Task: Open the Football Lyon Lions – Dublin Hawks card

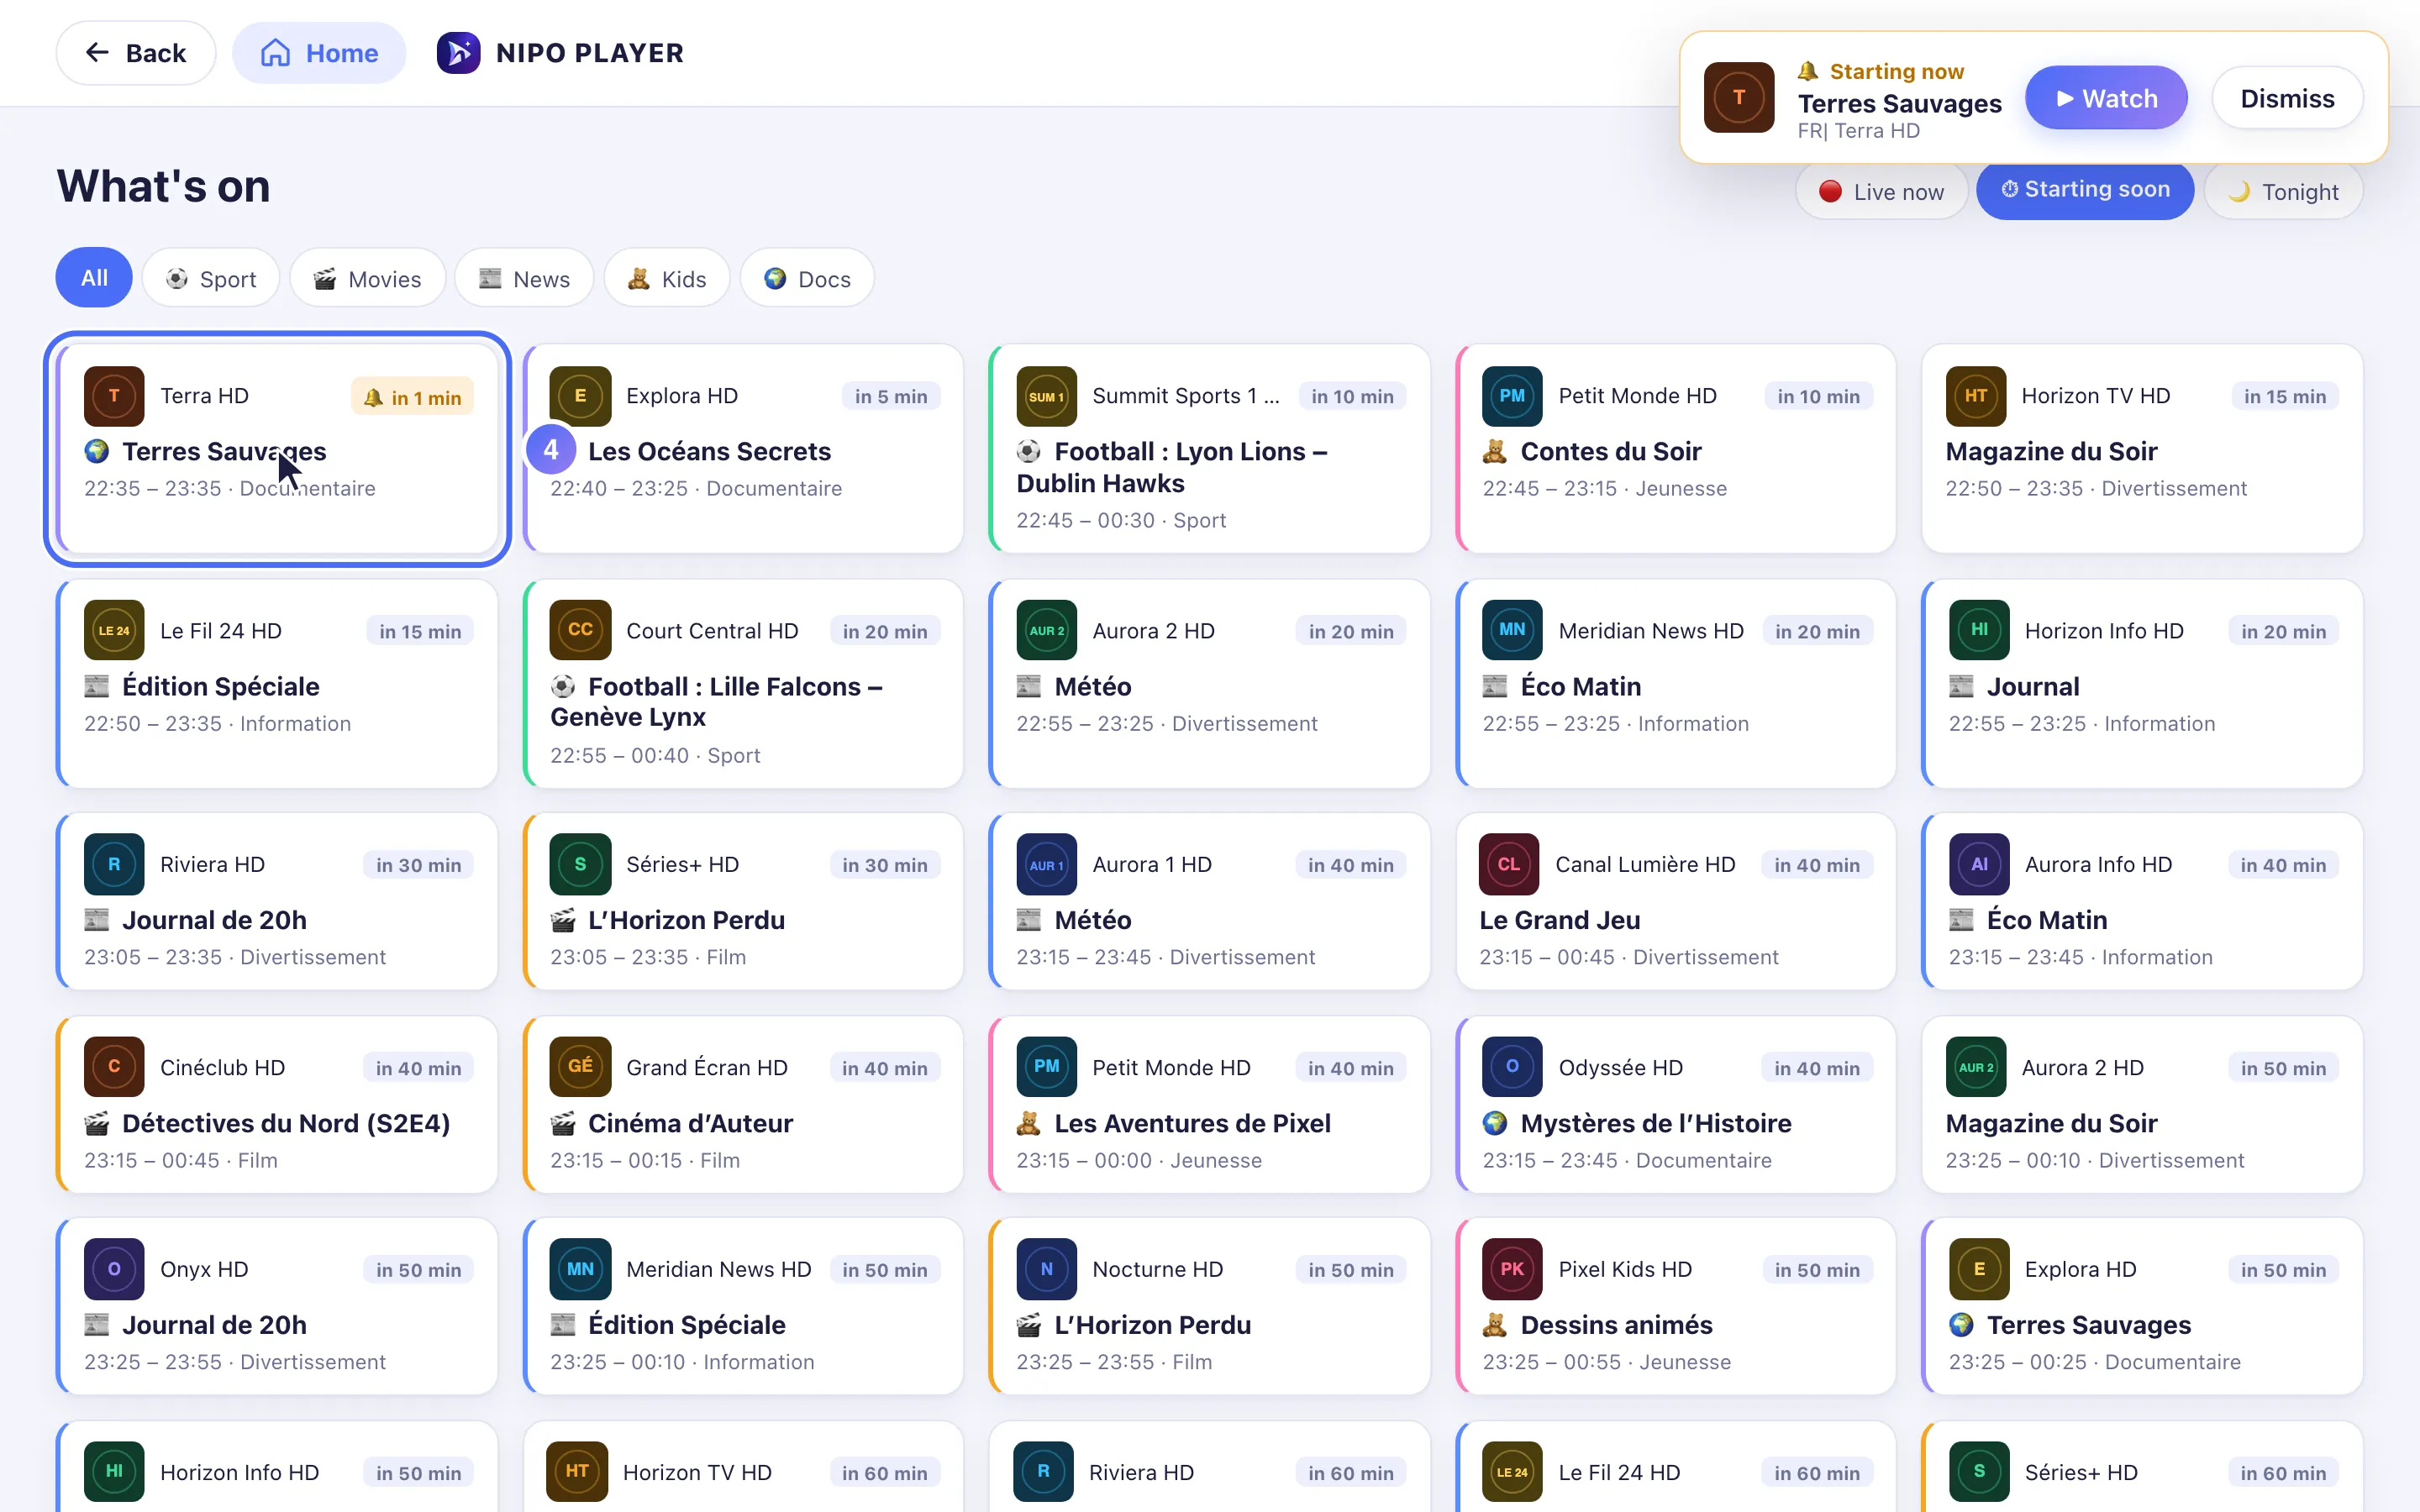Action: click(1209, 448)
